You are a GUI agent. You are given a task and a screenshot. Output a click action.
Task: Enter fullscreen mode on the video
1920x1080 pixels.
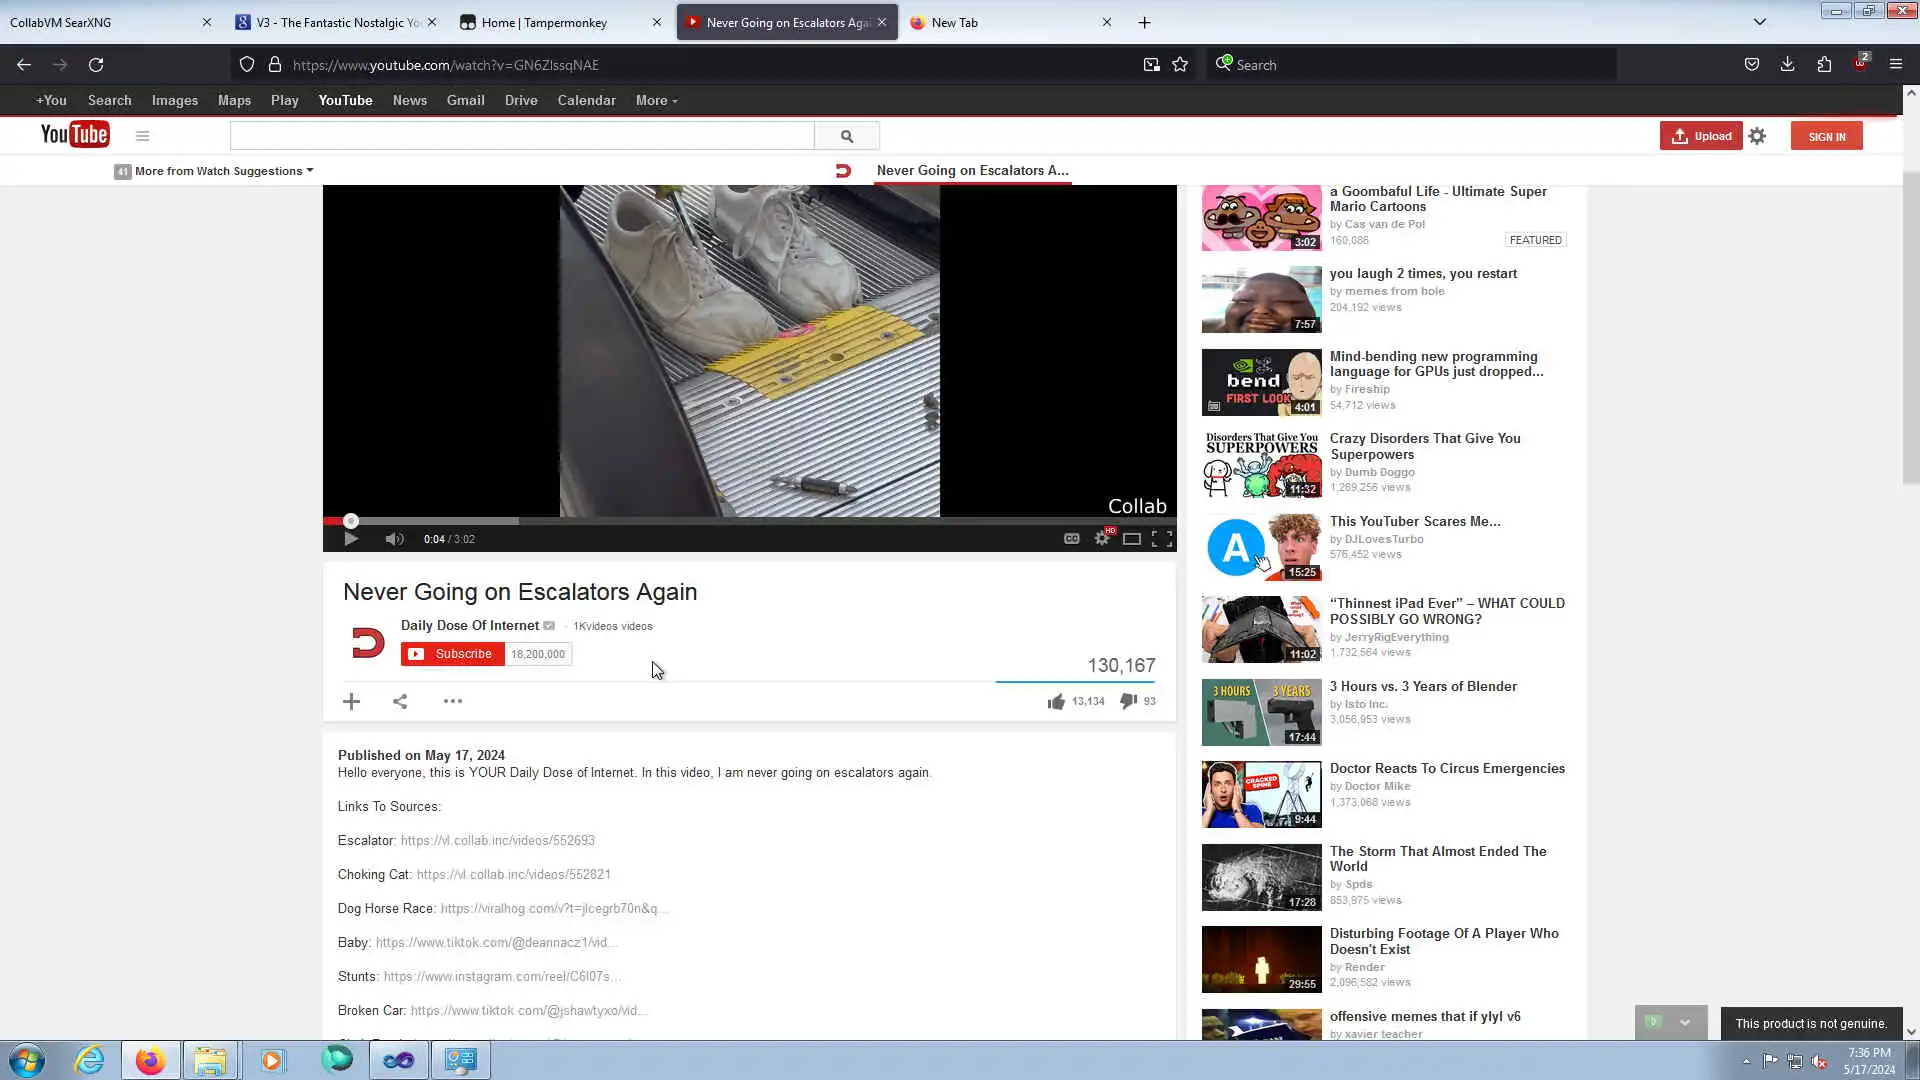pos(1161,539)
